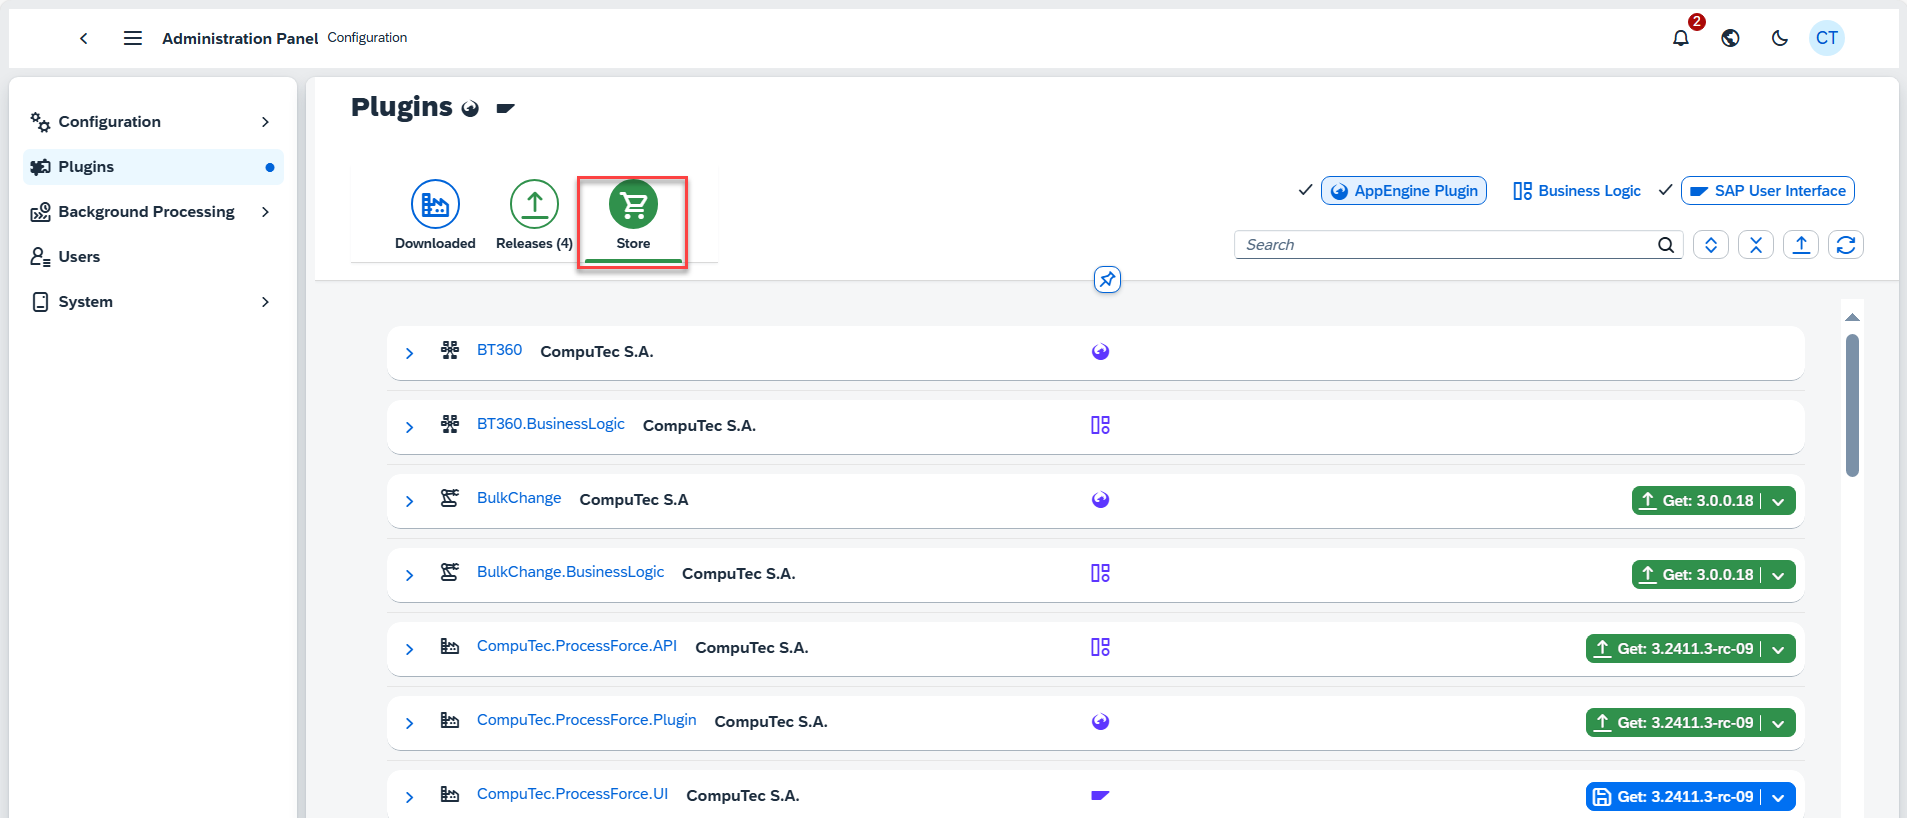The width and height of the screenshot is (1907, 818).
Task: Switch to the Releases (4) tab
Action: pyautogui.click(x=534, y=216)
